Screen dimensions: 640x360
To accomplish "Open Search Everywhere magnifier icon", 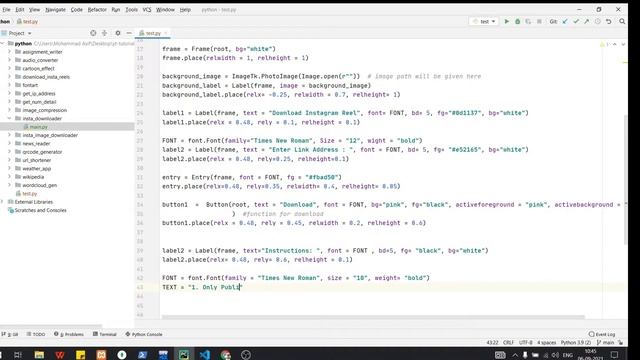I will (x=622, y=21).
